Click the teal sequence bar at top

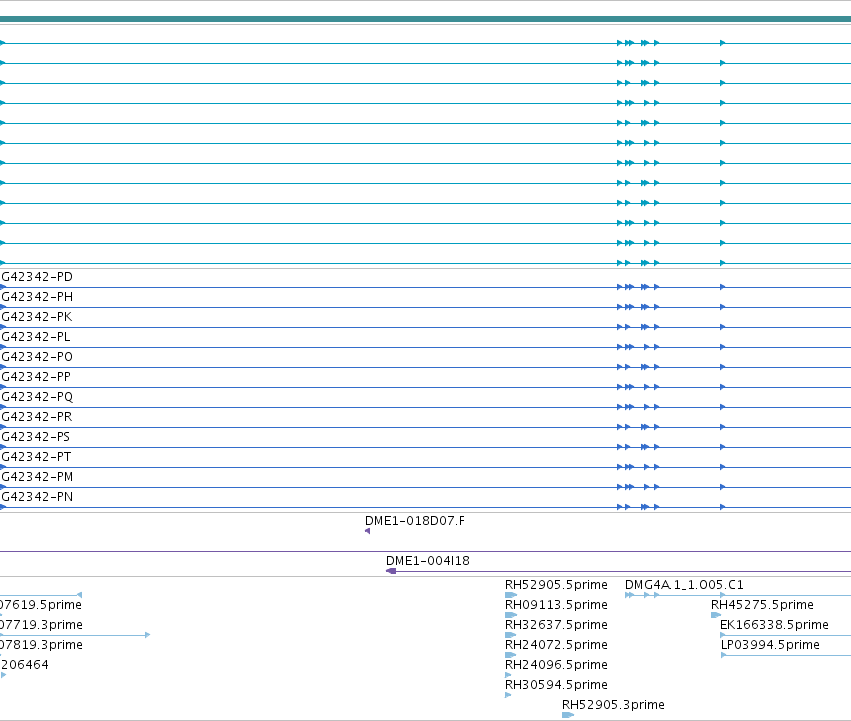tap(426, 20)
